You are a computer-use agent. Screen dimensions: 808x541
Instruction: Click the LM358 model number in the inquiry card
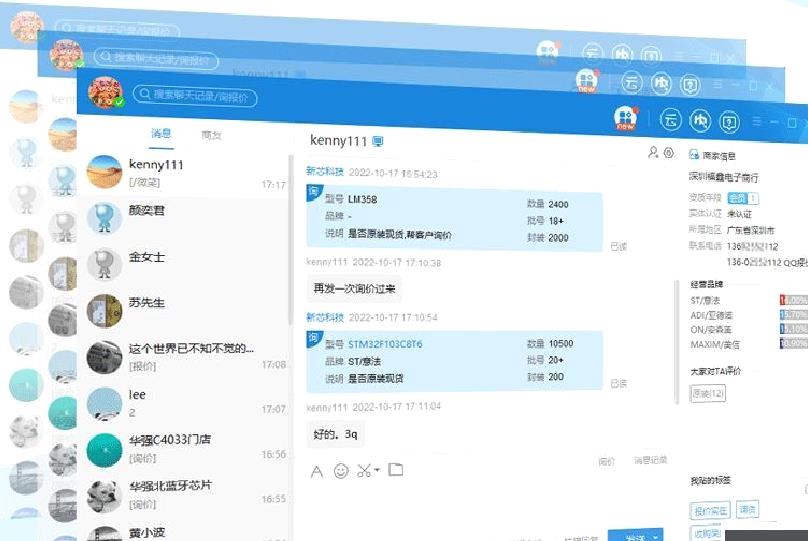point(362,199)
